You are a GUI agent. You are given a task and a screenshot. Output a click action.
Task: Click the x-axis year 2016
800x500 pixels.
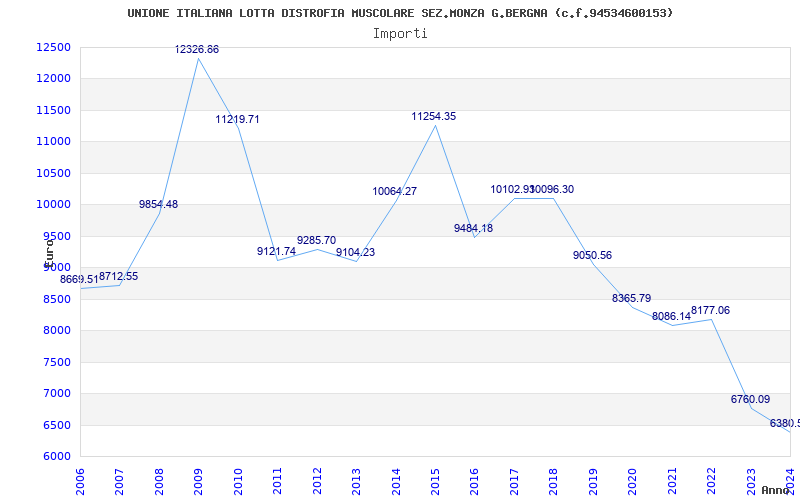coord(474,482)
